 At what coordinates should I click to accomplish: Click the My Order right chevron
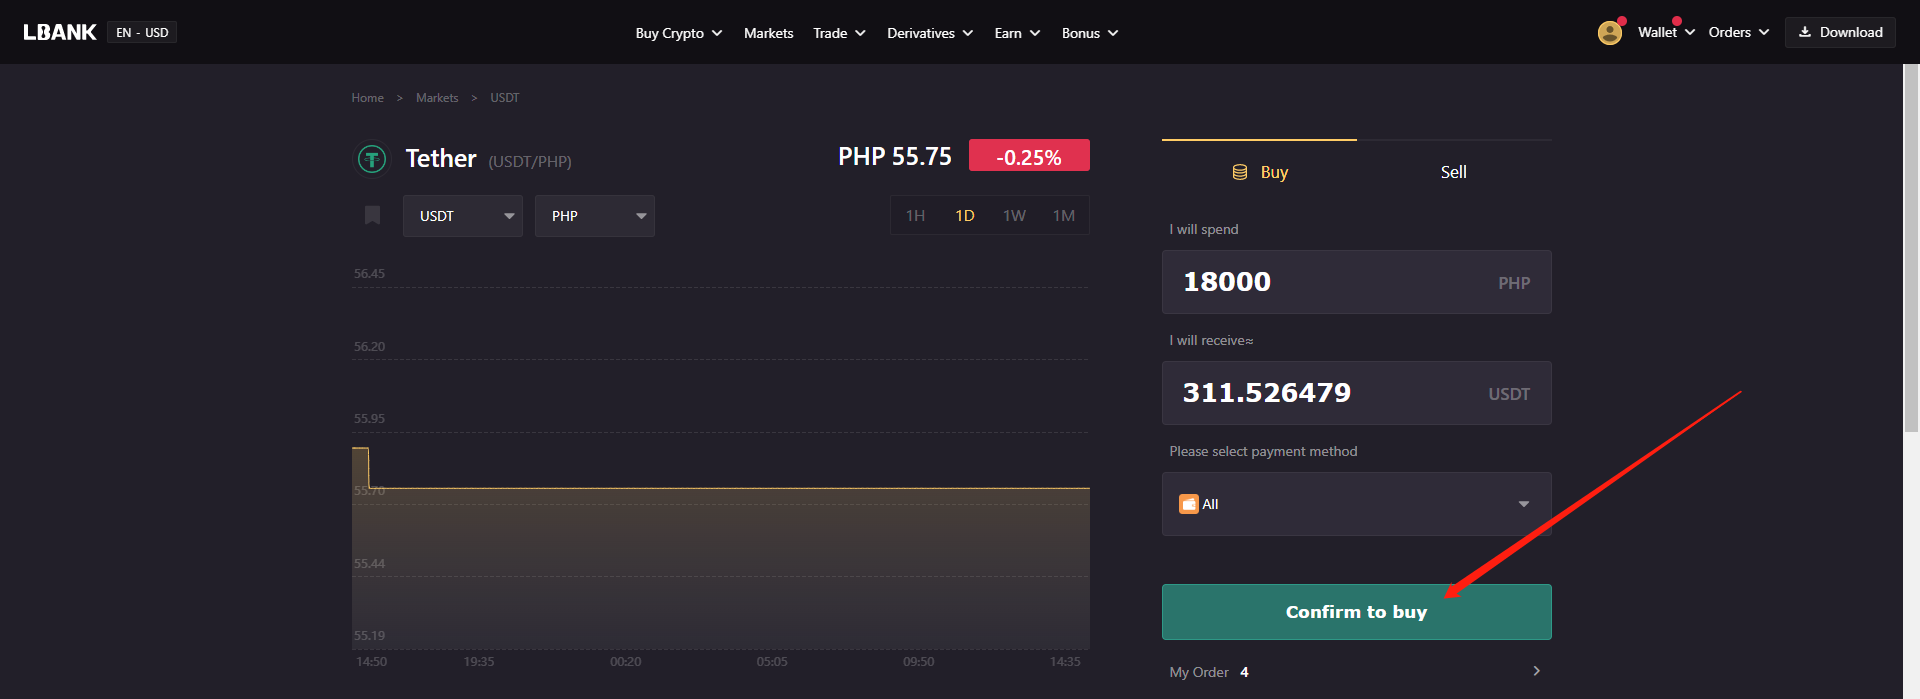point(1537,671)
